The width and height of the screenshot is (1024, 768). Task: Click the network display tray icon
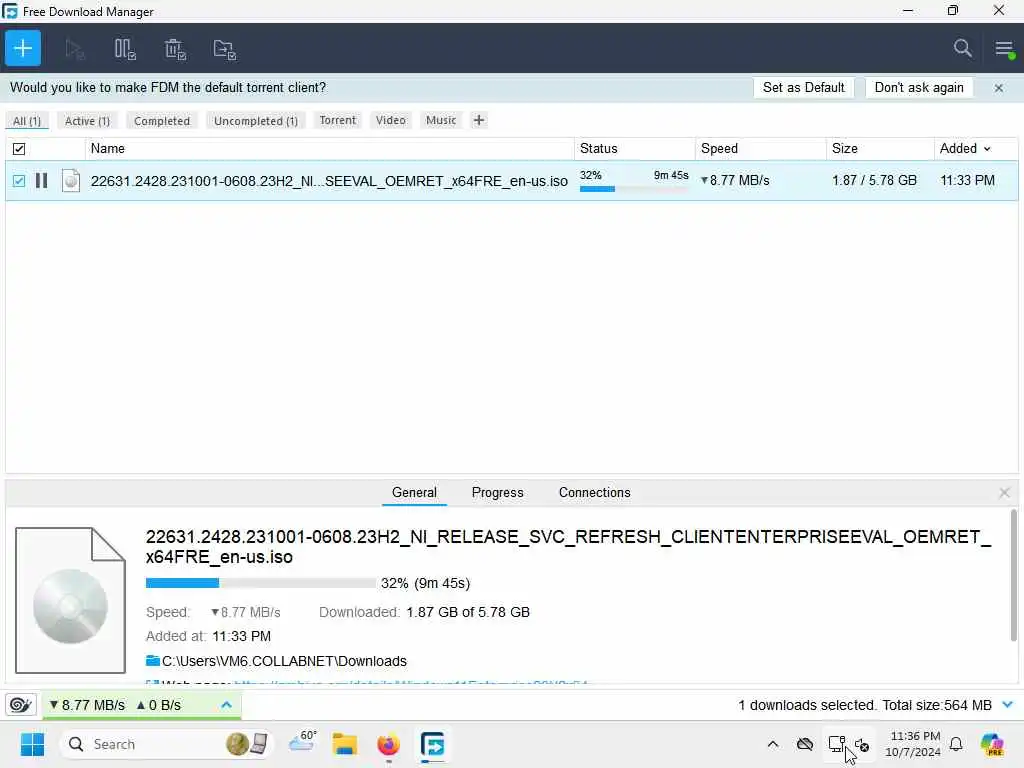point(837,744)
